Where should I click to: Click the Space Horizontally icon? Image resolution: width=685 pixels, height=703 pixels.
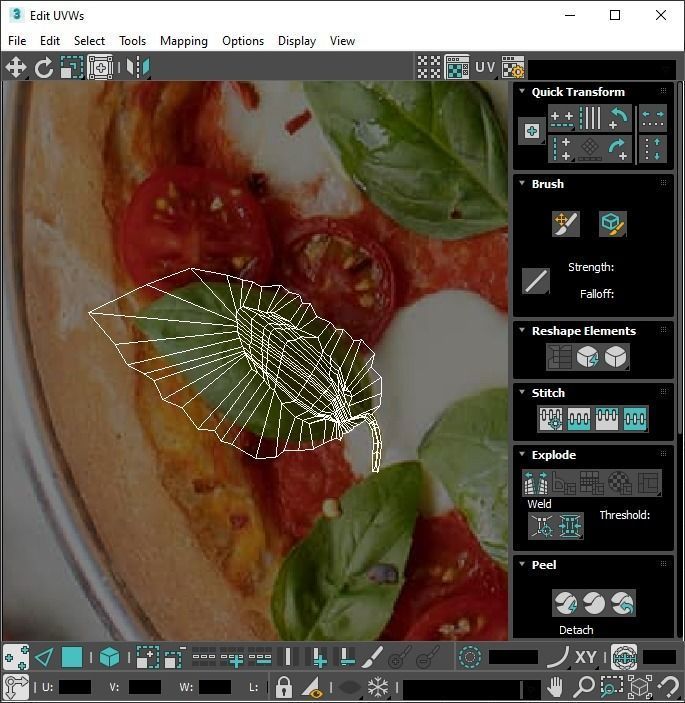pos(653,118)
